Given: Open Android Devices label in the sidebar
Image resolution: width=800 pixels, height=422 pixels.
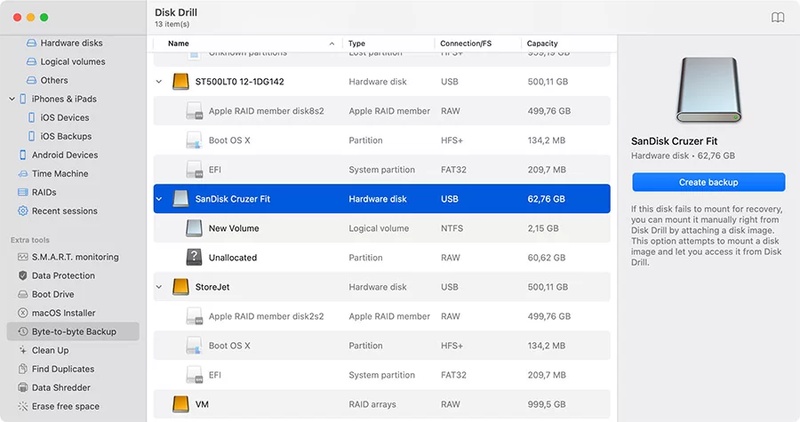Looking at the screenshot, I should click(65, 155).
